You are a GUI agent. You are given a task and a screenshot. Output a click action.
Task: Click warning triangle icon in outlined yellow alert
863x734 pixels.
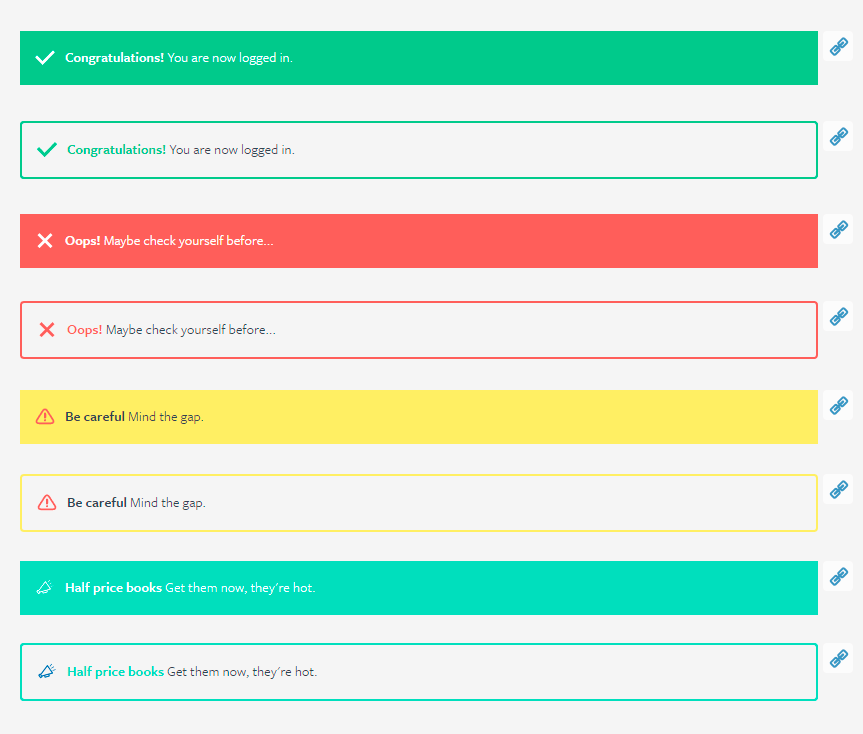47,503
